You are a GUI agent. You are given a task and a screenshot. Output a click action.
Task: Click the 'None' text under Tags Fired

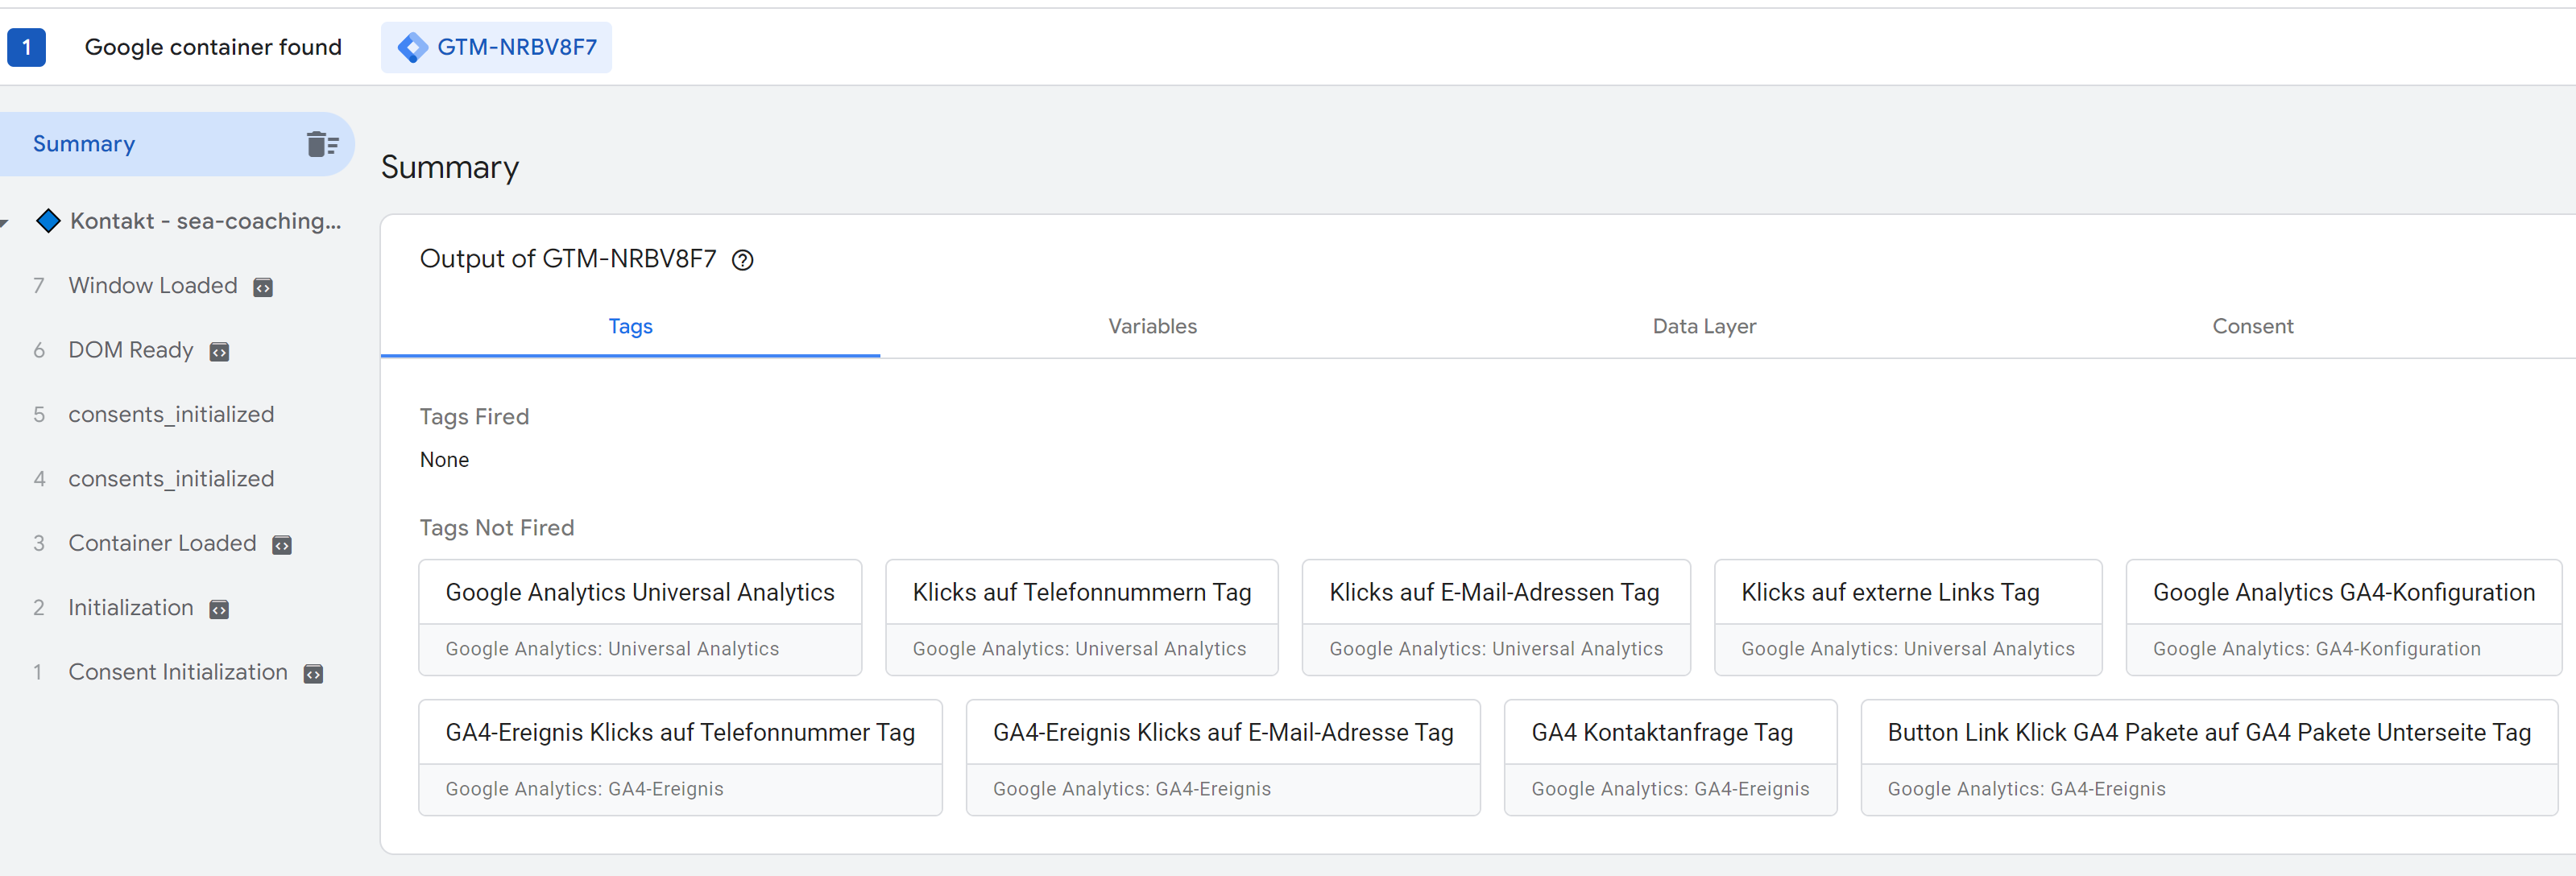point(444,460)
